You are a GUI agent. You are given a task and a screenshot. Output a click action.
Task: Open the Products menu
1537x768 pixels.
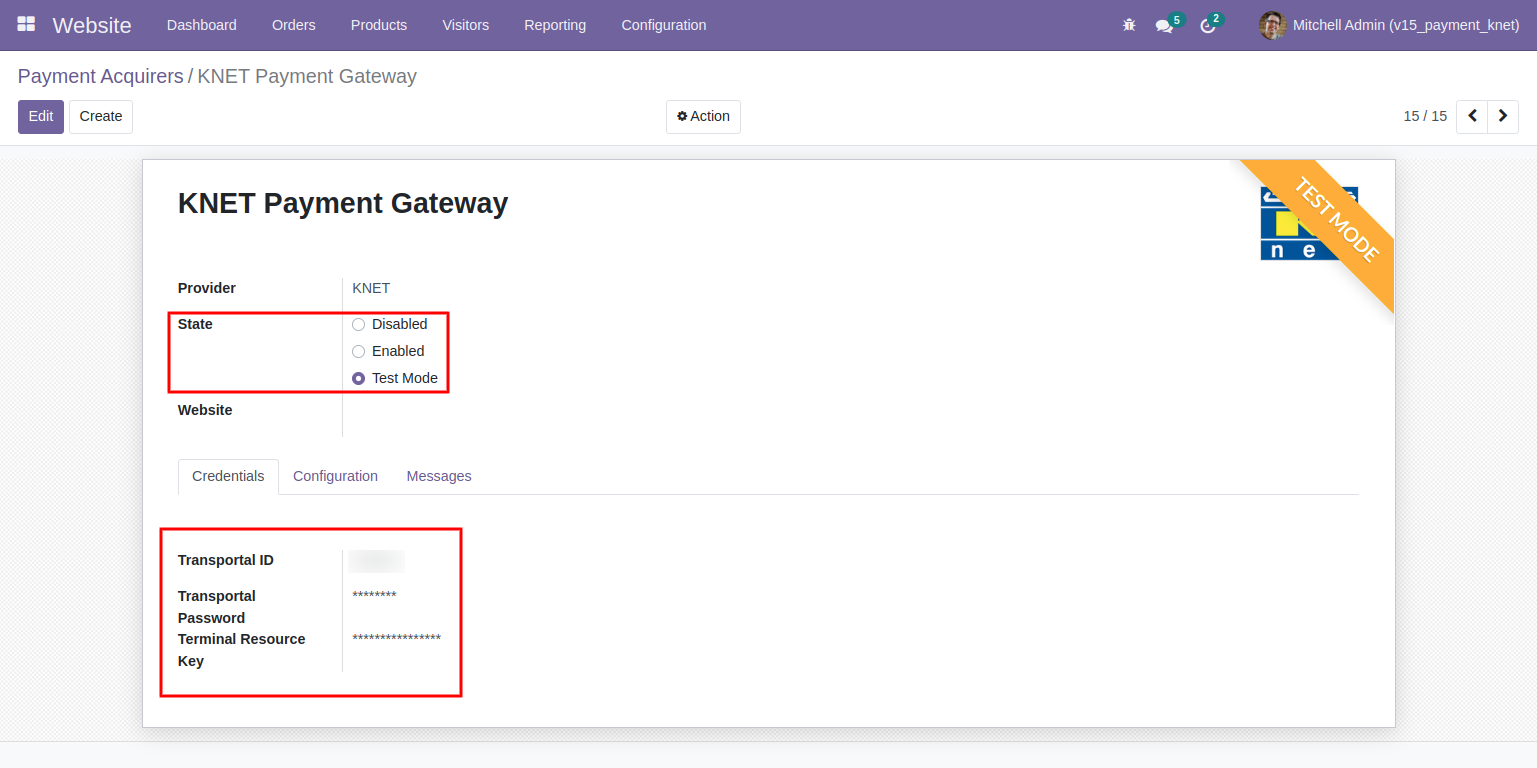coord(379,25)
